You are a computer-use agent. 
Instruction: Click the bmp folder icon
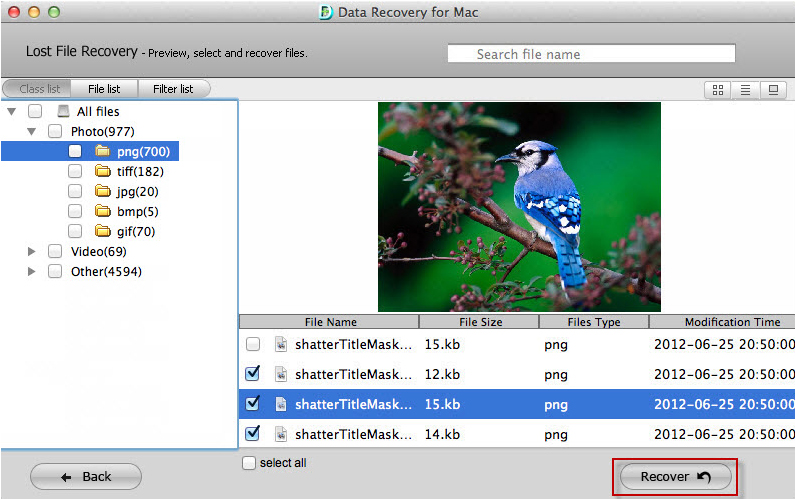tap(102, 211)
